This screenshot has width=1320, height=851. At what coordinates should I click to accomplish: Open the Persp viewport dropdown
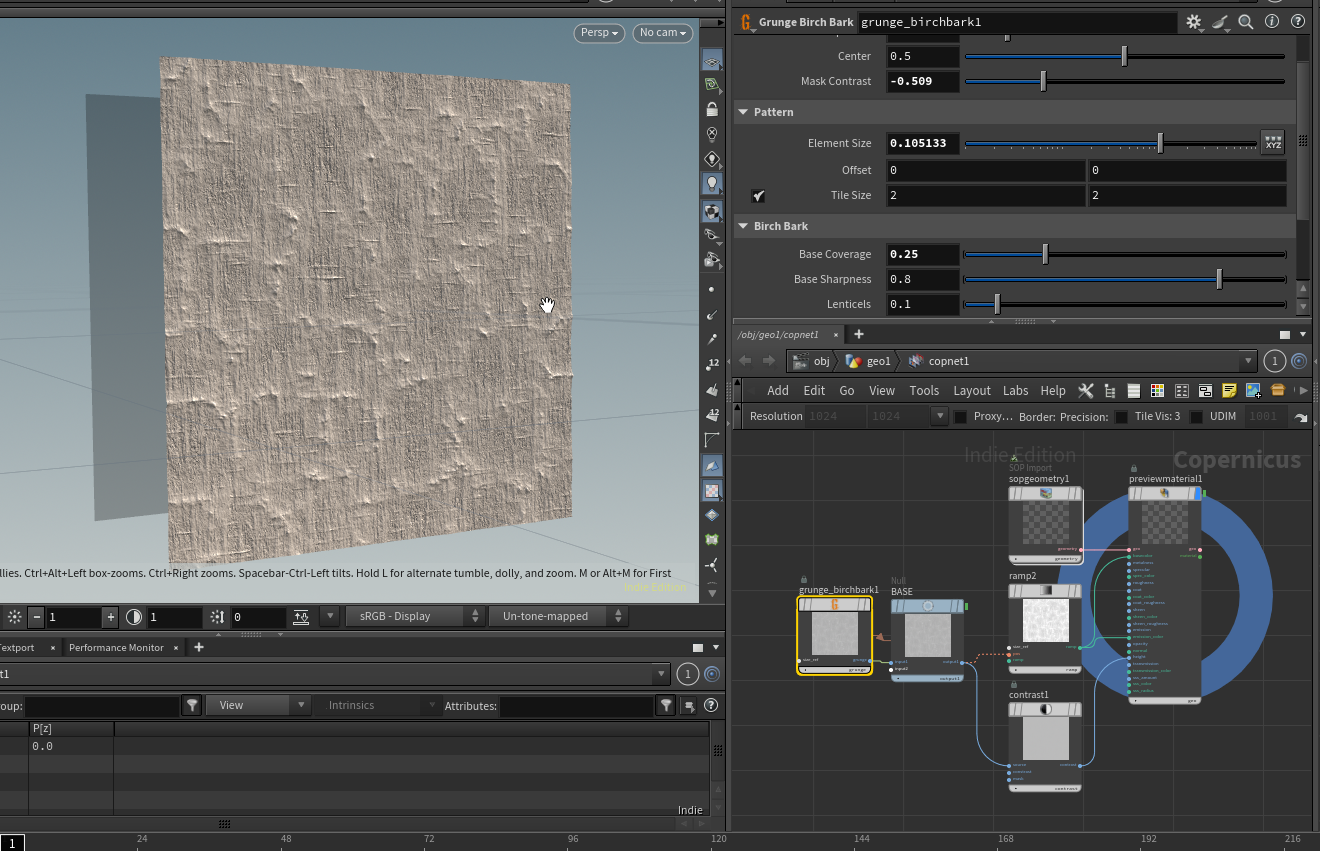[x=600, y=33]
